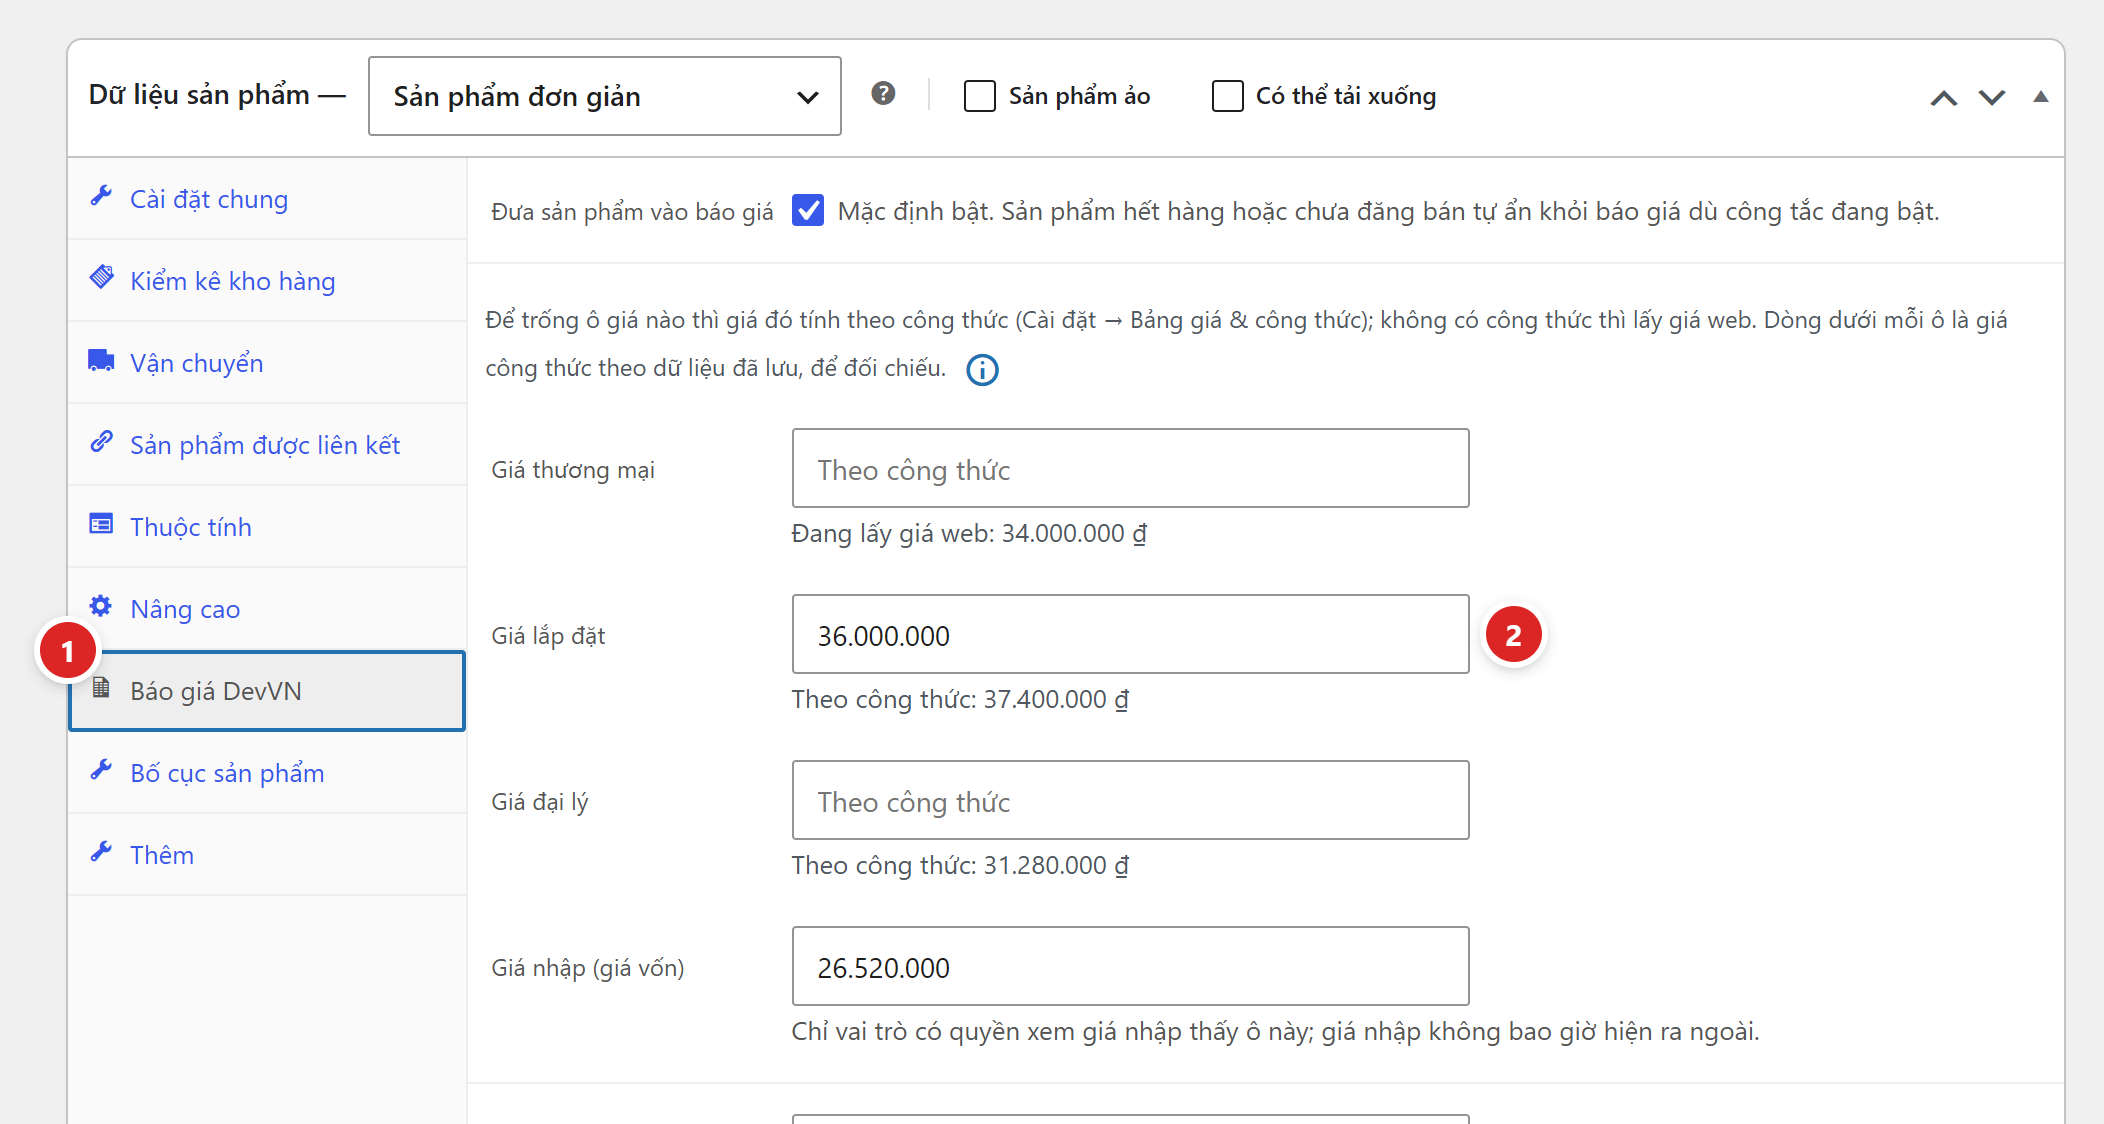Go to the Thuộc tính tab
This screenshot has height=1124, width=2104.
(267, 527)
